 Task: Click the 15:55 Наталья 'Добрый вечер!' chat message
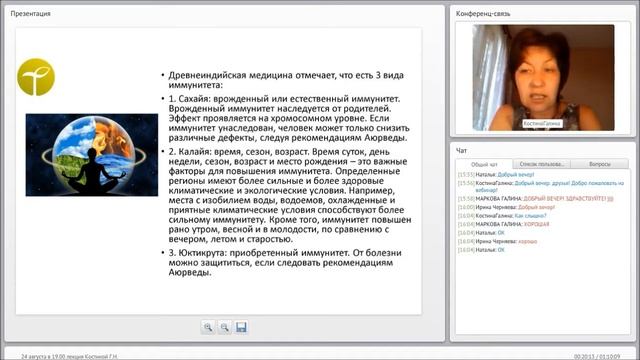pos(496,175)
